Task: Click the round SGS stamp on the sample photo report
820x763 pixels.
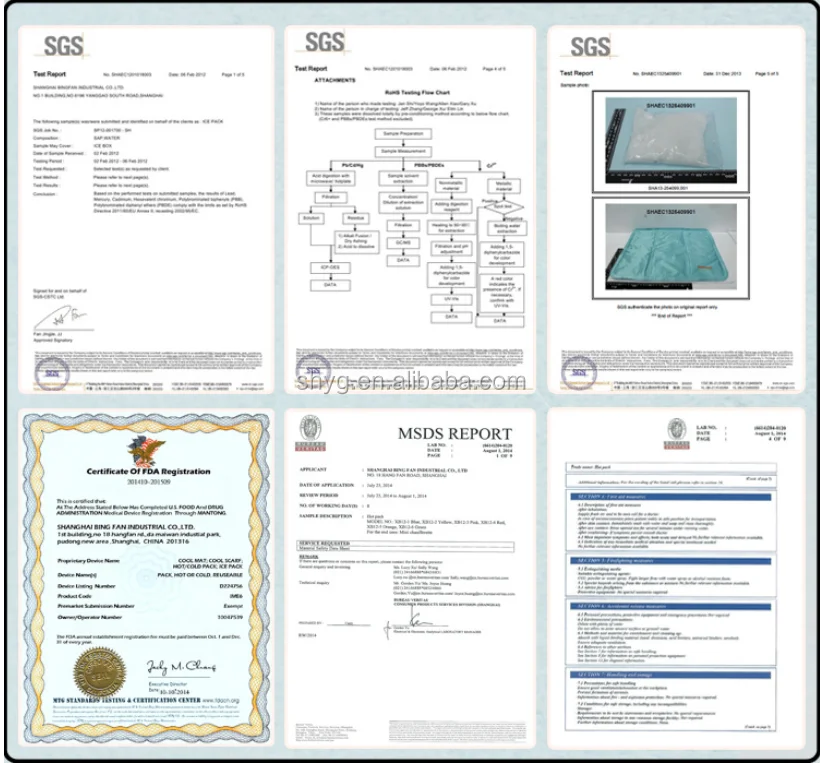Action: (579, 372)
